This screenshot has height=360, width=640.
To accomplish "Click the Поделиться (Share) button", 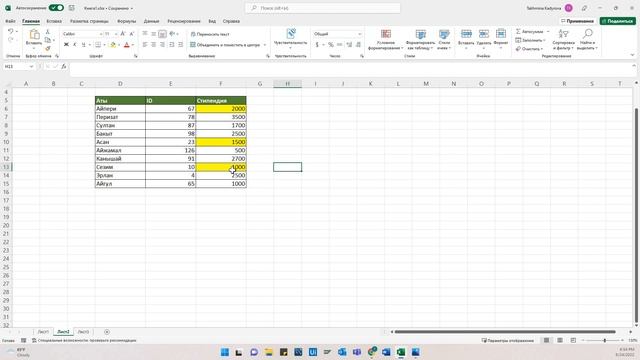I will tap(618, 21).
